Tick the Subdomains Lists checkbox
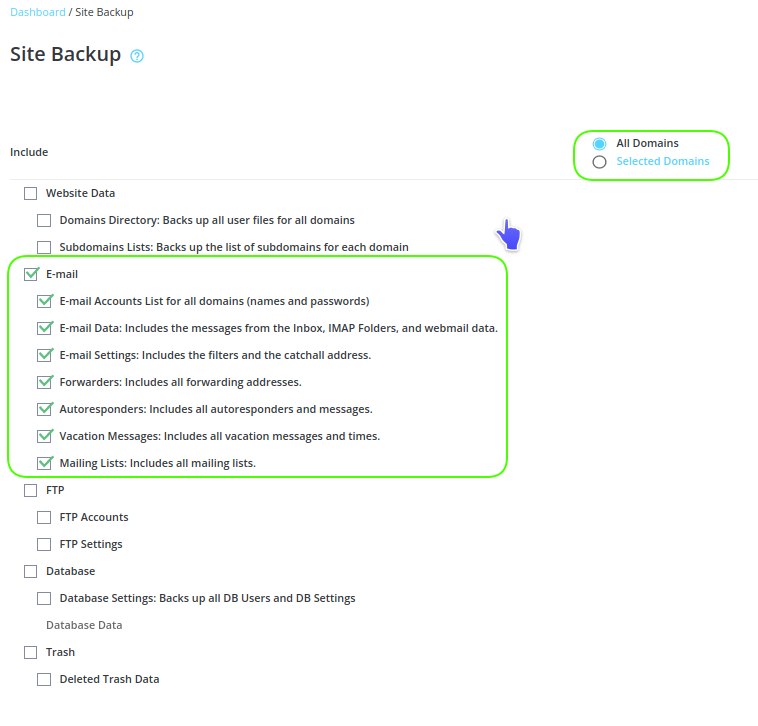 (44, 248)
